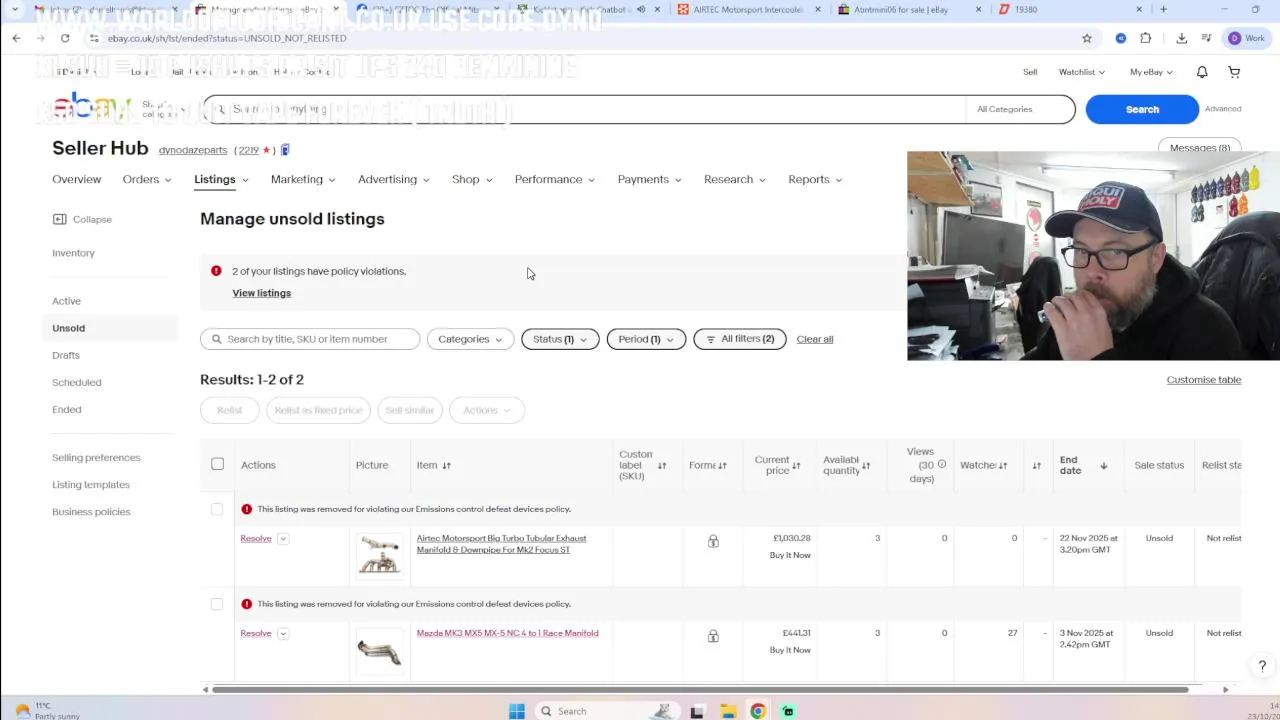This screenshot has height=720, width=1280.
Task: Expand the My eBay dropdown
Action: pyautogui.click(x=1151, y=72)
